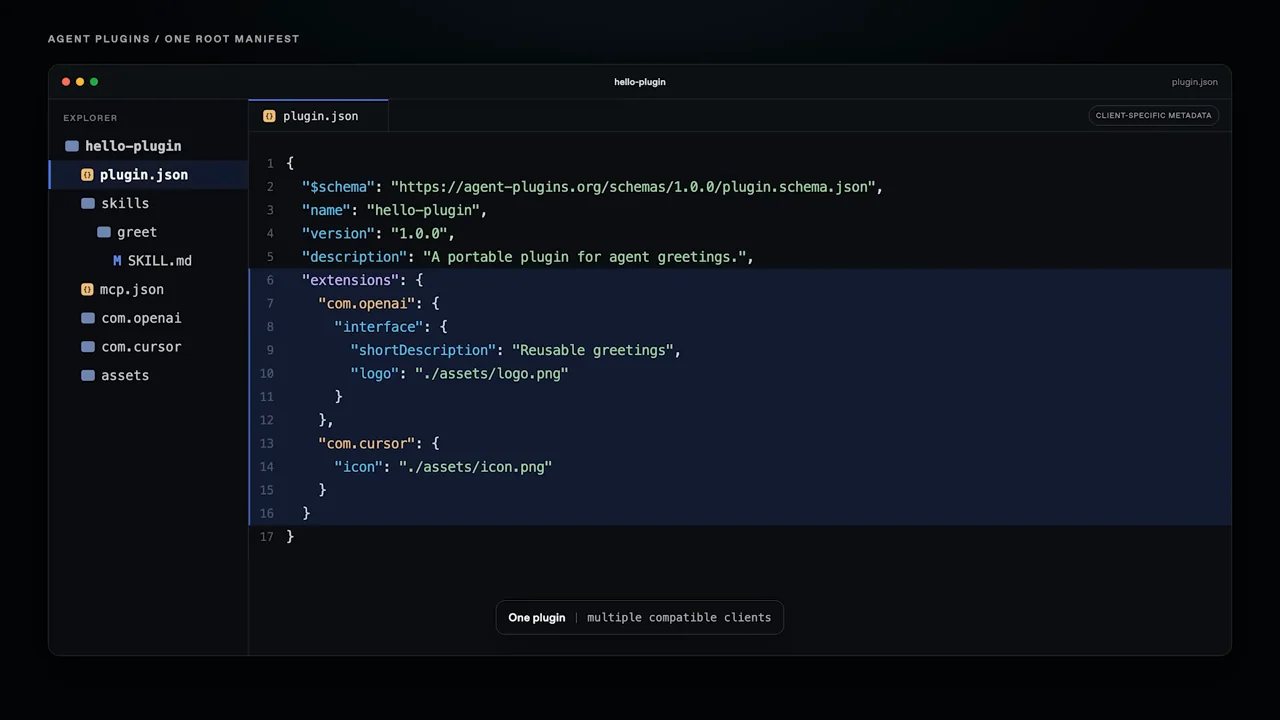Screen dimensions: 1280x720
Task: Open mcp.json from the explorer
Action: tap(148, 289)
